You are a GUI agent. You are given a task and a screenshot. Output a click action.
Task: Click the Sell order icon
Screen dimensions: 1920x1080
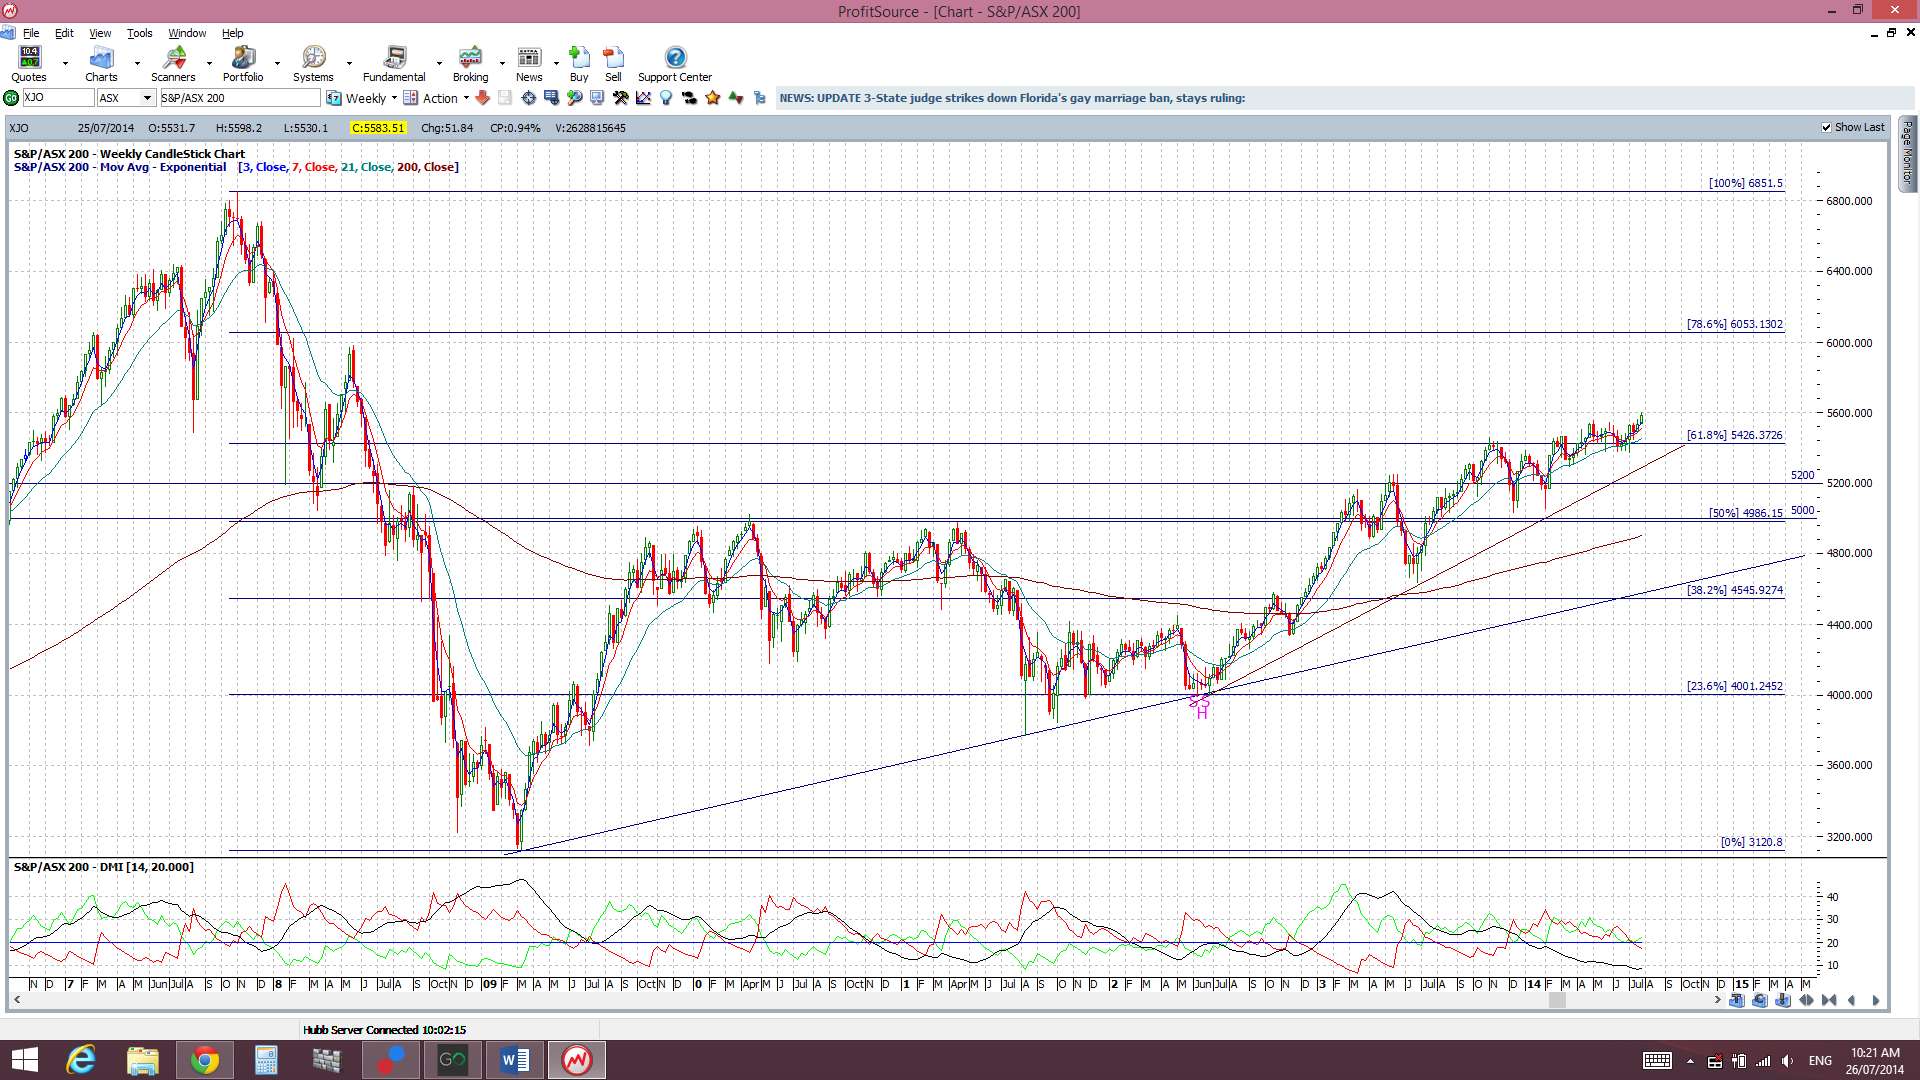613,64
